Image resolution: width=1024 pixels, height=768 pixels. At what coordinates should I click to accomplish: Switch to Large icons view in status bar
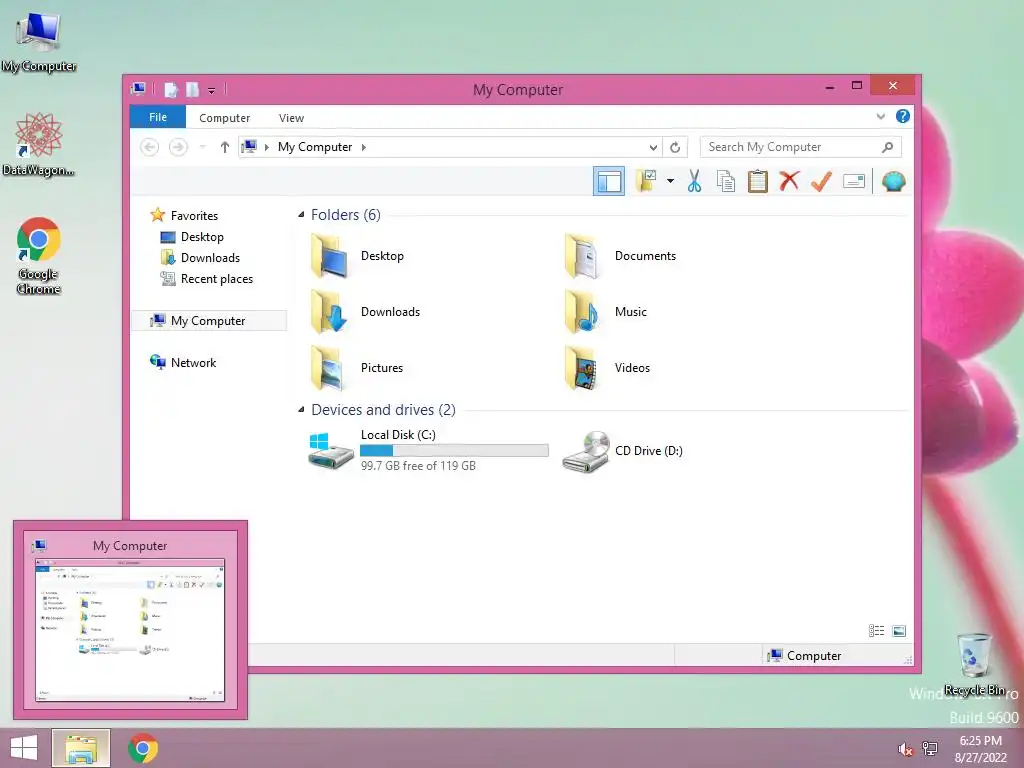pyautogui.click(x=899, y=631)
